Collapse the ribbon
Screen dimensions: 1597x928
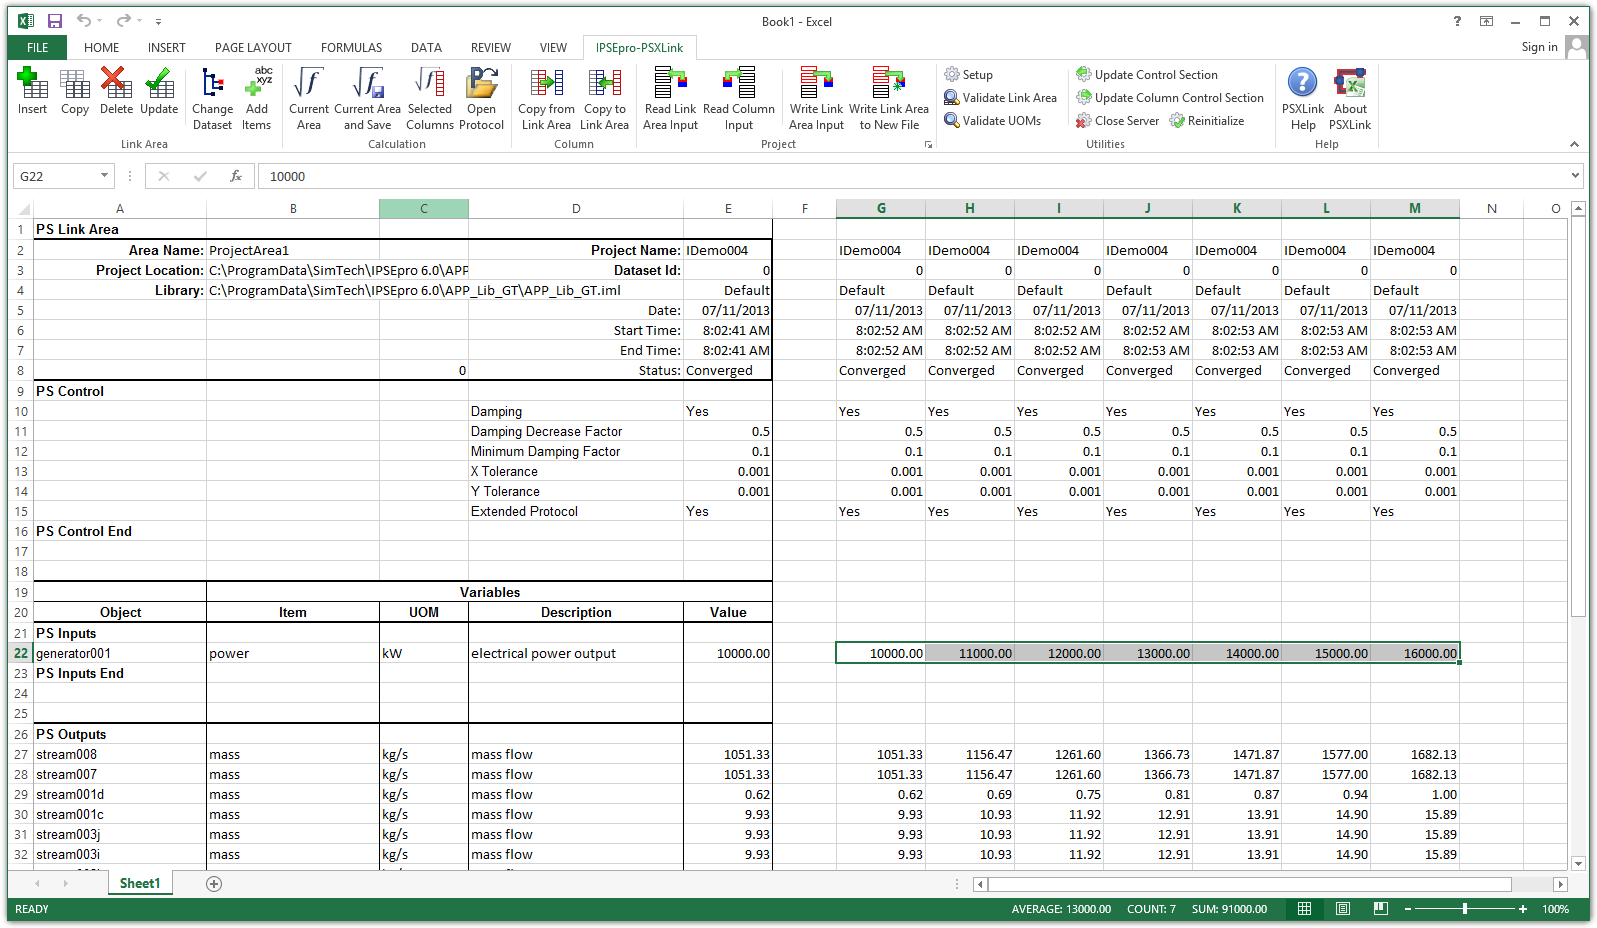coord(1574,145)
